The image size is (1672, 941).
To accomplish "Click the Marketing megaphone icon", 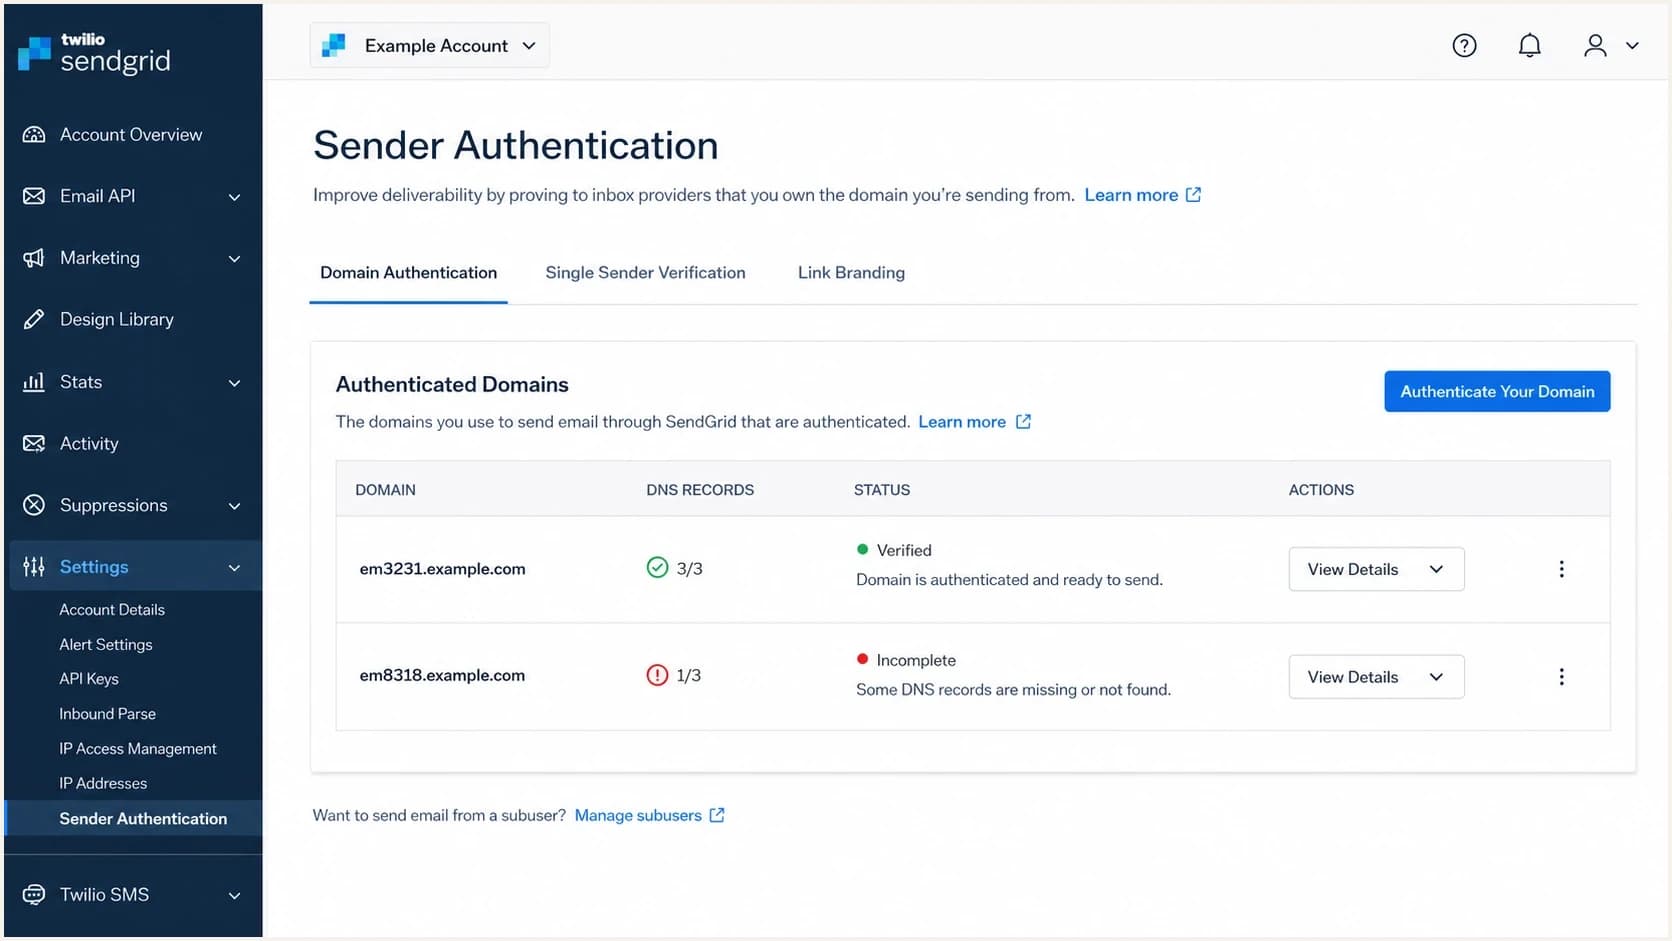I will pos(34,258).
